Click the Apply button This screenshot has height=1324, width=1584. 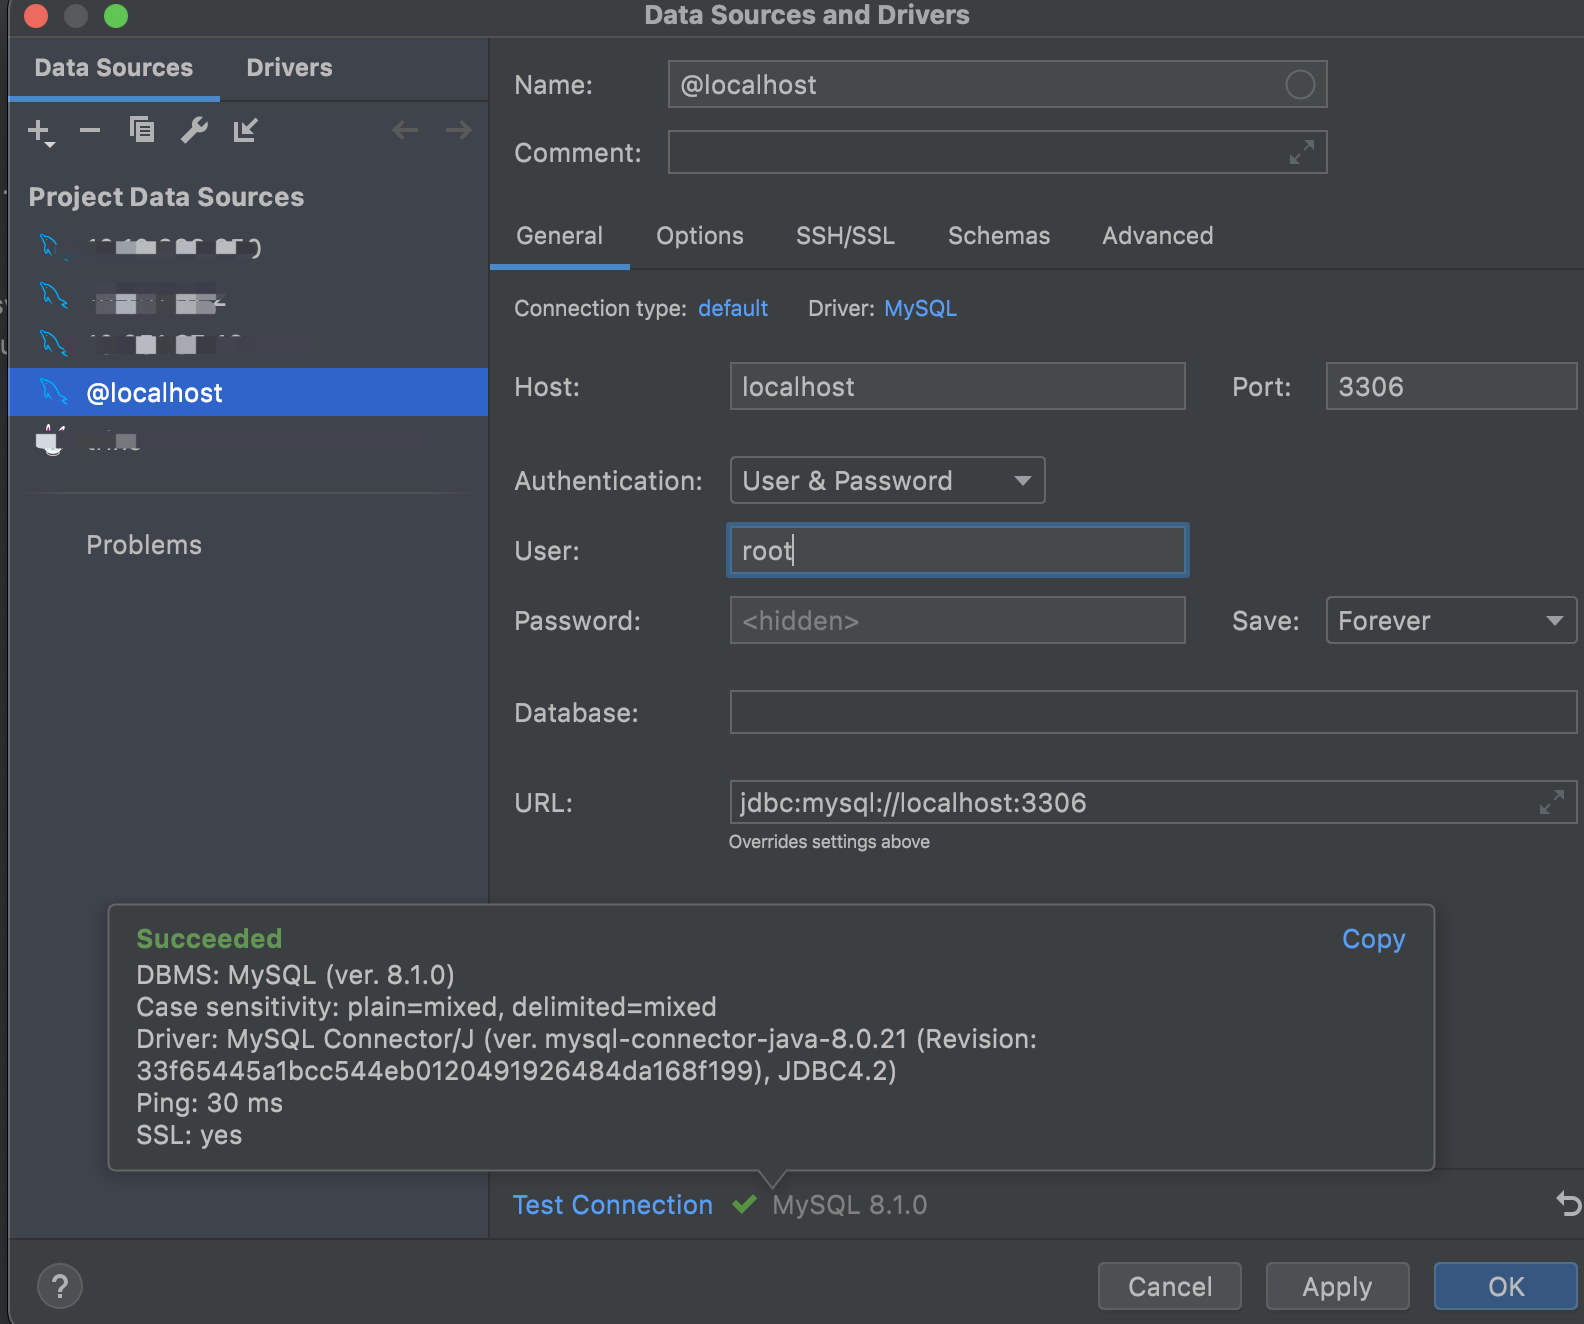(x=1337, y=1286)
